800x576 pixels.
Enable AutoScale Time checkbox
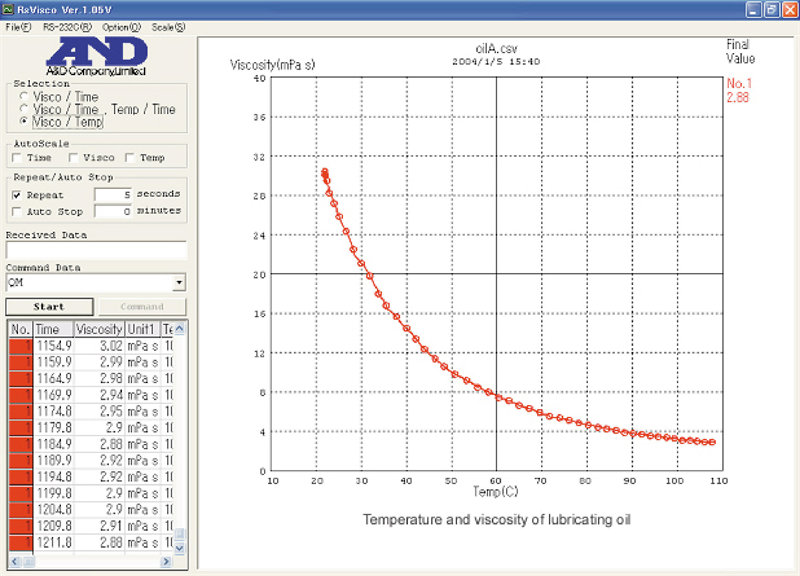click(16, 158)
